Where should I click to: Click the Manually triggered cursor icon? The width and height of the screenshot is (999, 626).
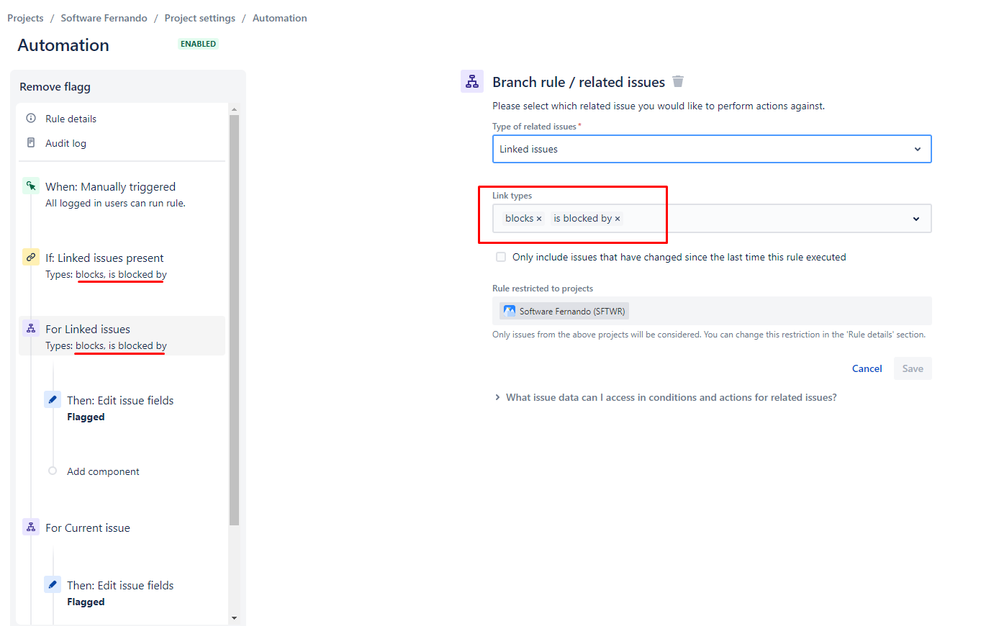pyautogui.click(x=31, y=186)
